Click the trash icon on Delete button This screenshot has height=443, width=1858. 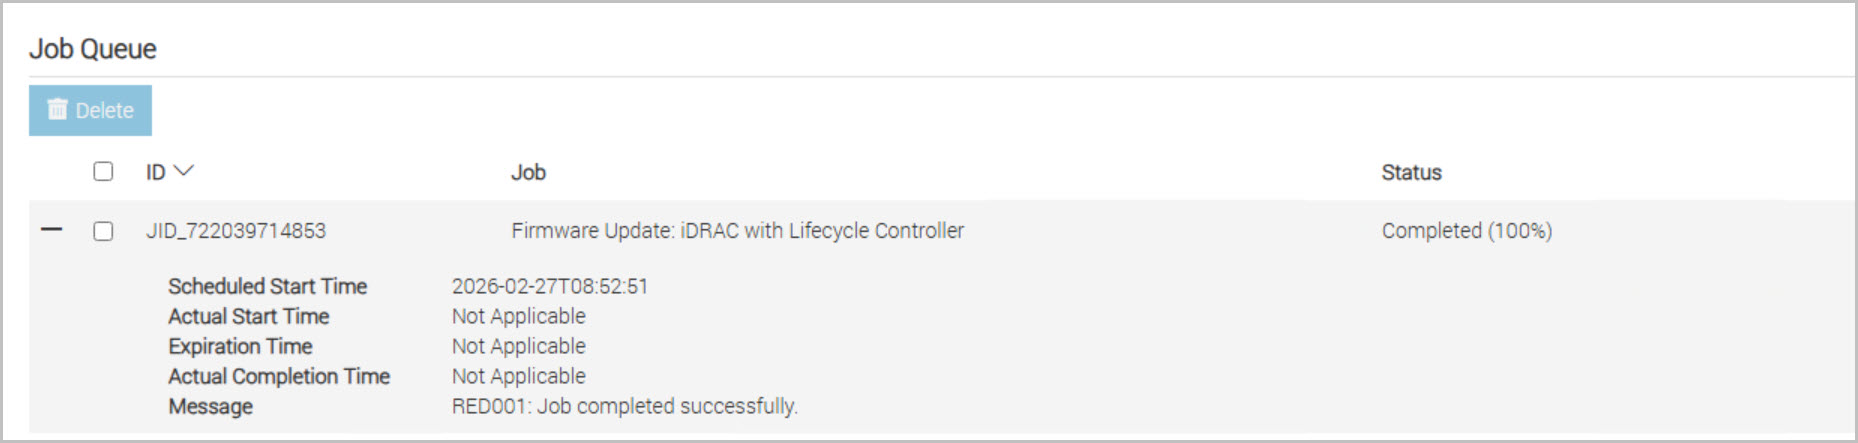pyautogui.click(x=58, y=109)
